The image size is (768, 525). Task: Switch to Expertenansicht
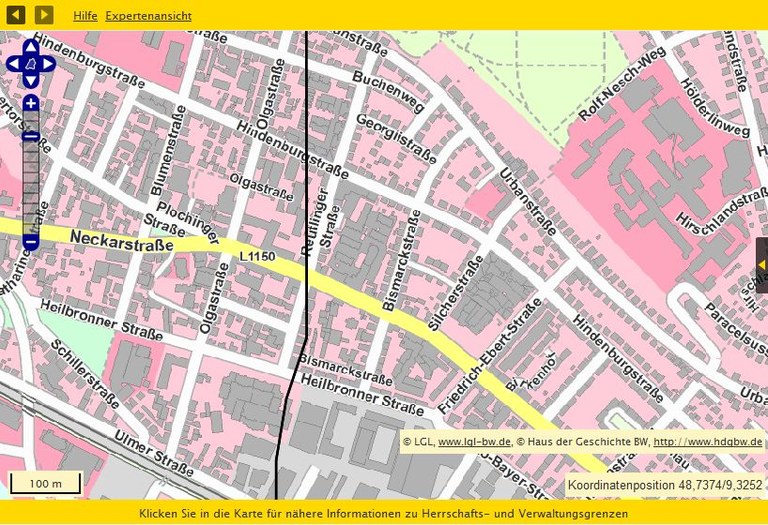tap(148, 16)
